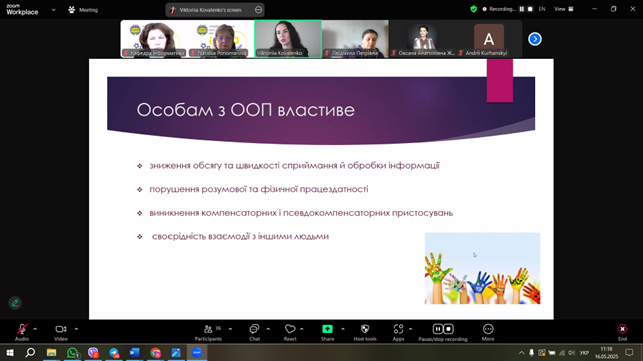This screenshot has width=643, height=361.
Task: Open the Meeting tab at the top
Action: tap(83, 10)
